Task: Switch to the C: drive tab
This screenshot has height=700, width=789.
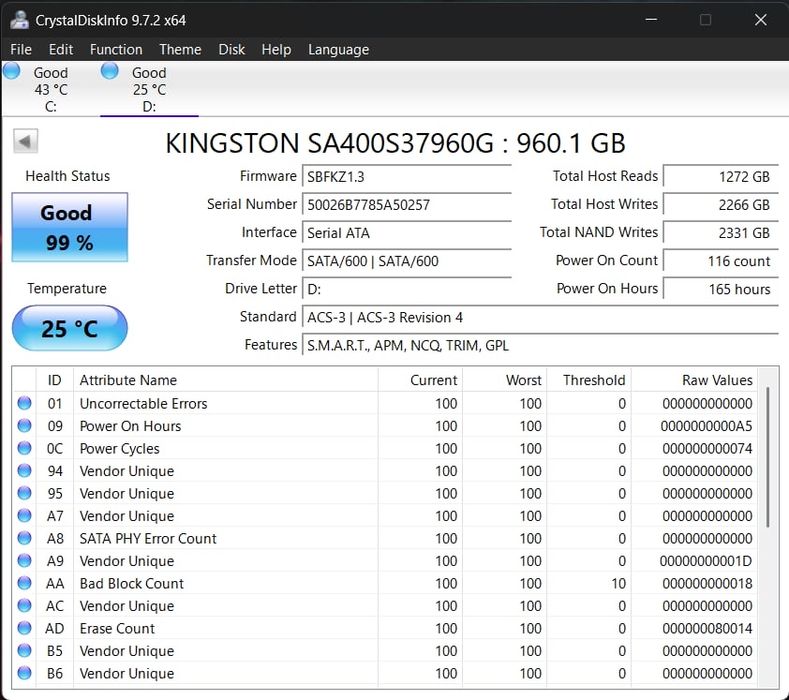Action: click(50, 89)
